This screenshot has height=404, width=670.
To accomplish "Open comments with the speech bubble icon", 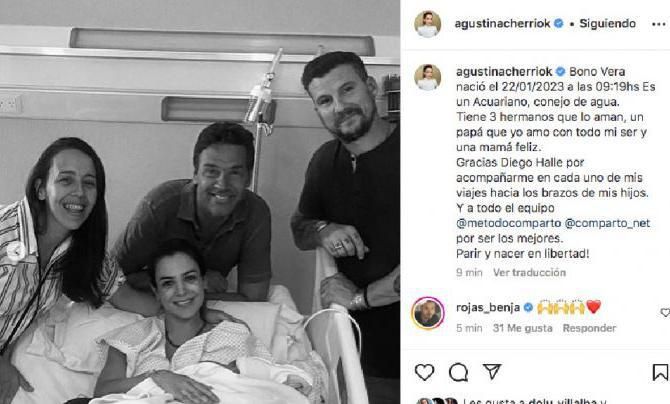I will point(458,372).
